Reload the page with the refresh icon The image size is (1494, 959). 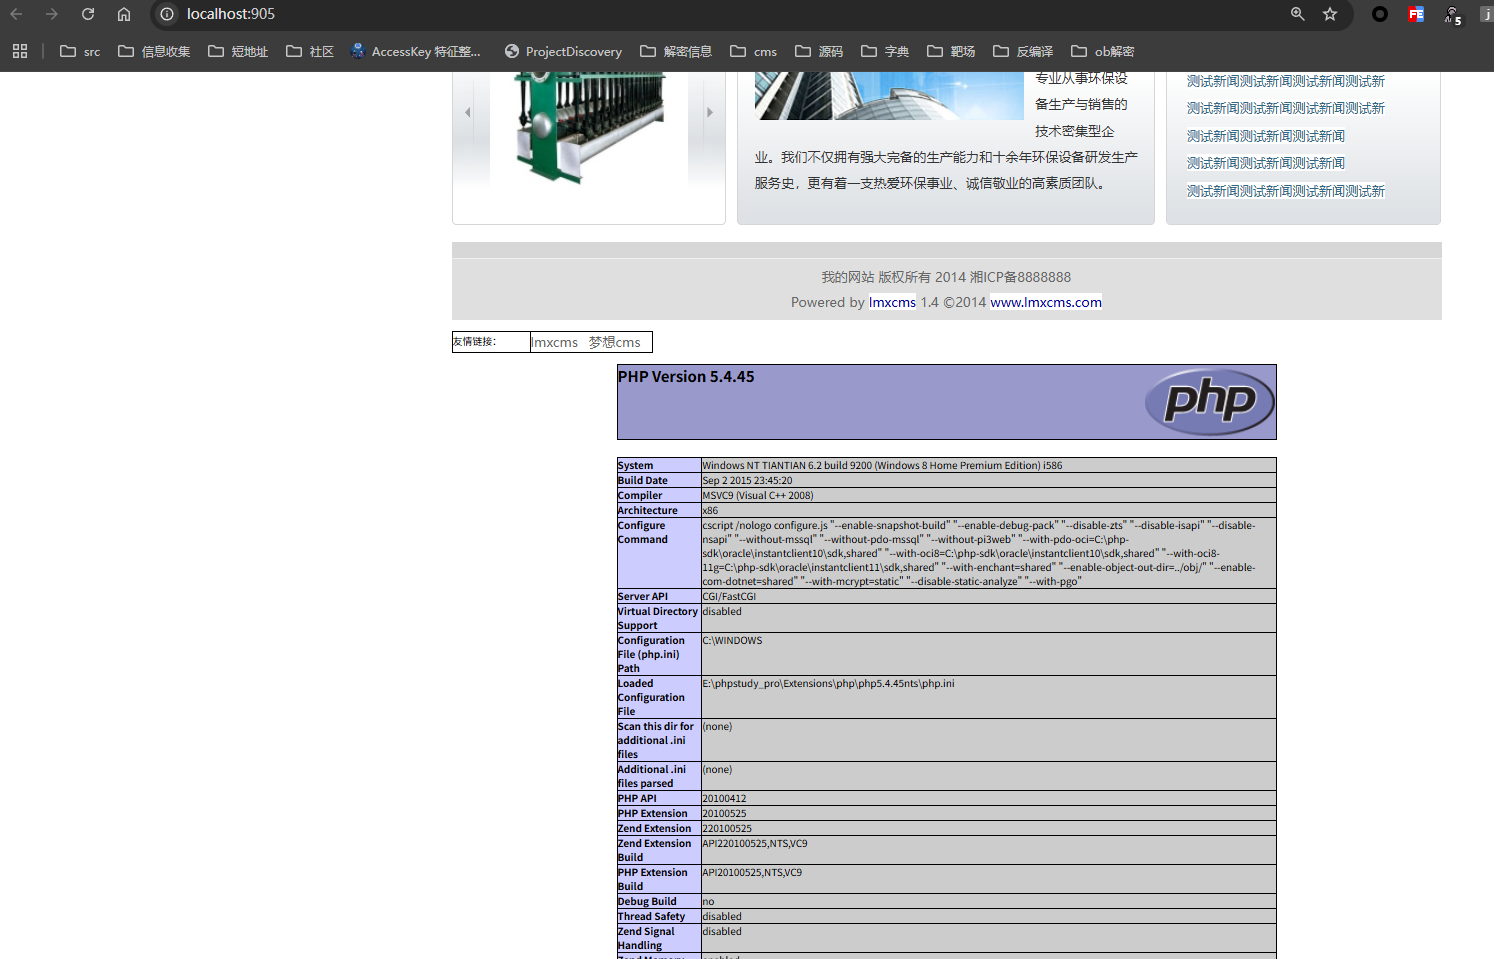point(88,14)
